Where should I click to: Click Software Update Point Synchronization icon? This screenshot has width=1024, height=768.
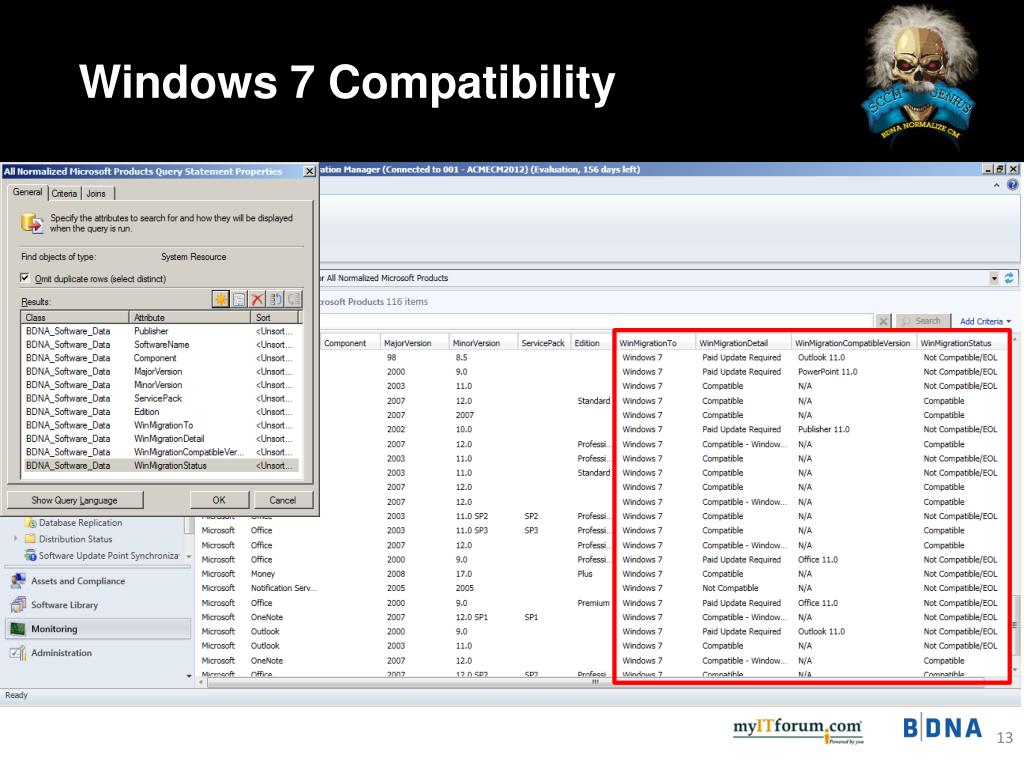[30, 555]
